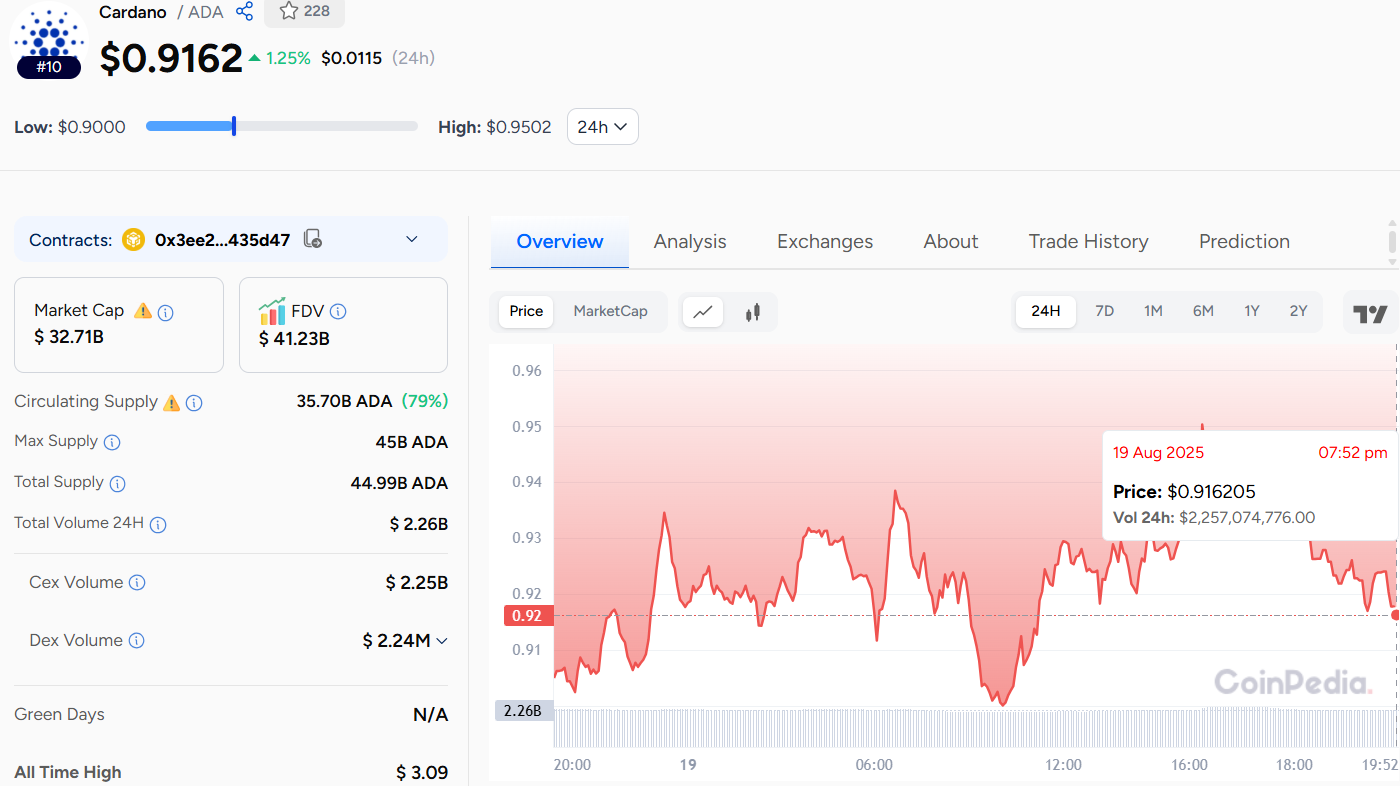Viewport: 1400px width, 786px height.
Task: Set chart range to 24H
Action: pyautogui.click(x=1046, y=311)
